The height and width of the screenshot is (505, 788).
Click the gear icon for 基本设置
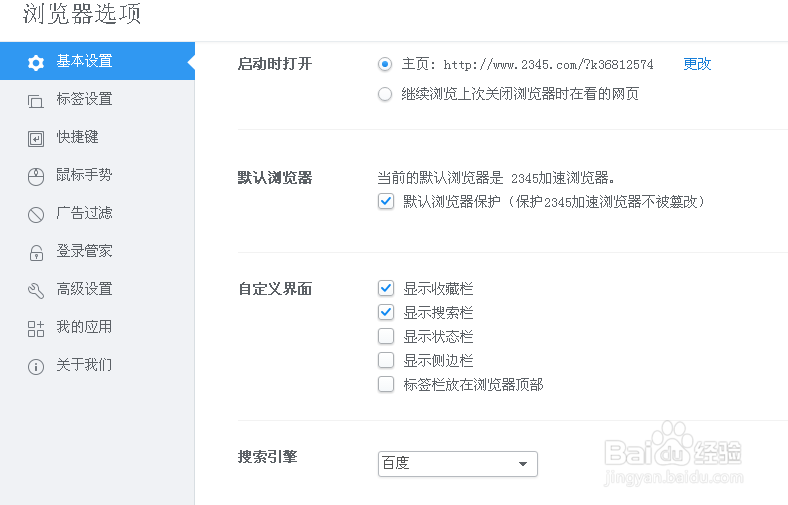click(36, 63)
